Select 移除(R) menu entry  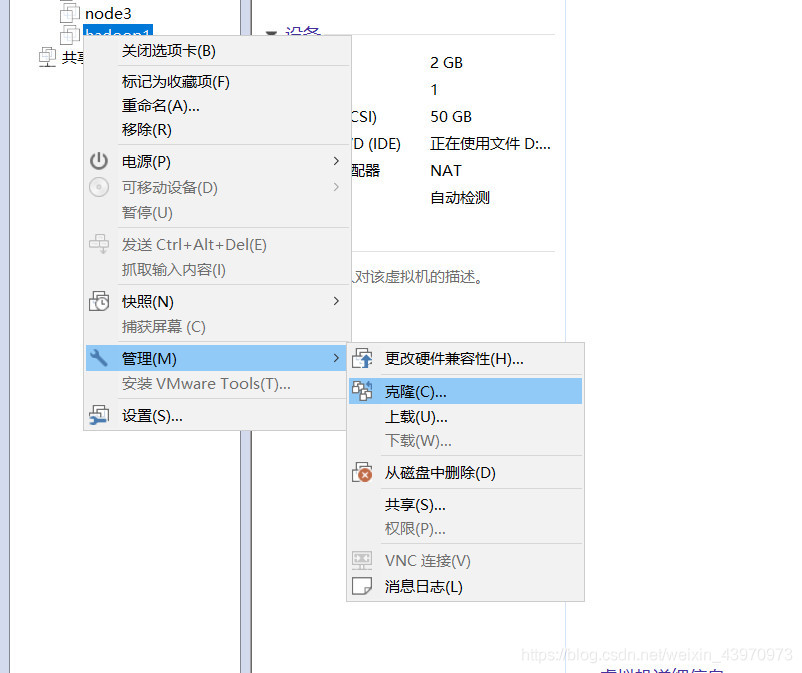(x=218, y=130)
